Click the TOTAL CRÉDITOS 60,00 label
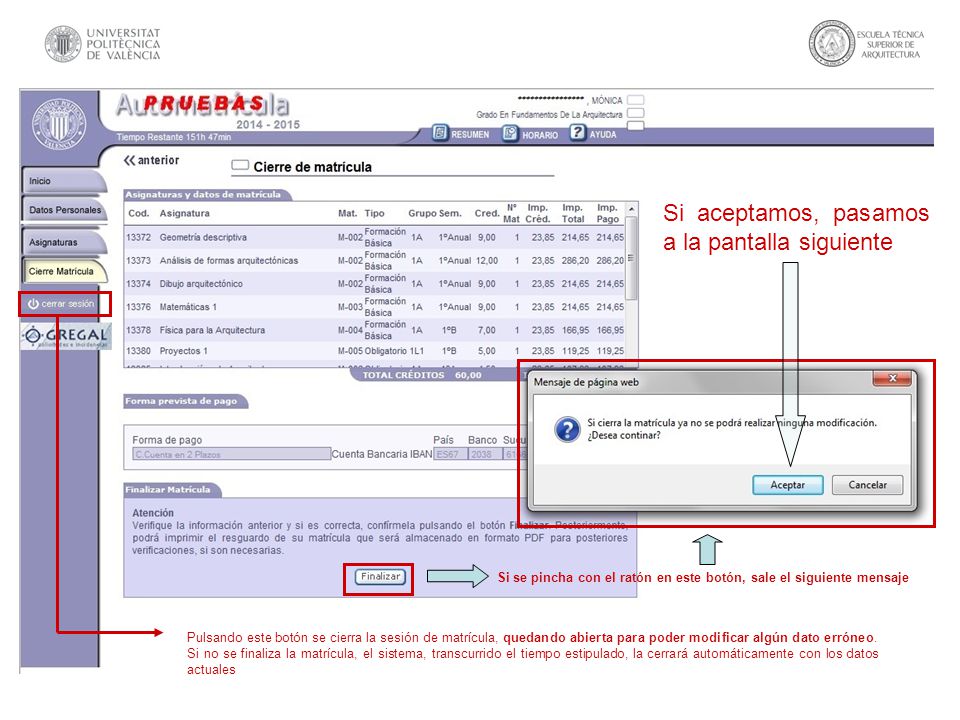Image resolution: width=960 pixels, height=720 pixels. click(x=422, y=375)
